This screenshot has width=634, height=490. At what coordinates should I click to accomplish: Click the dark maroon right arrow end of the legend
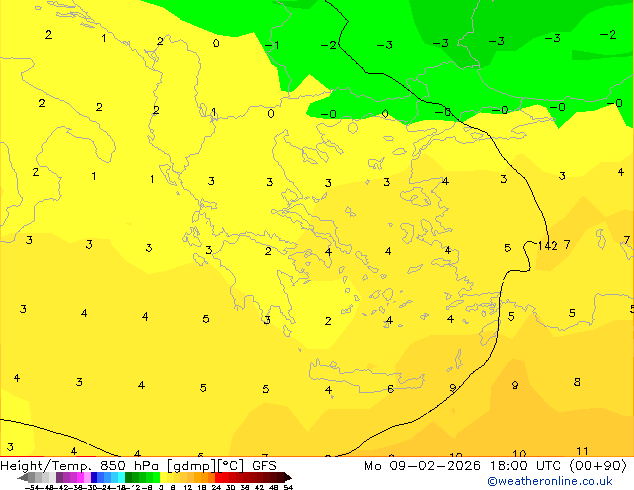click(x=288, y=478)
